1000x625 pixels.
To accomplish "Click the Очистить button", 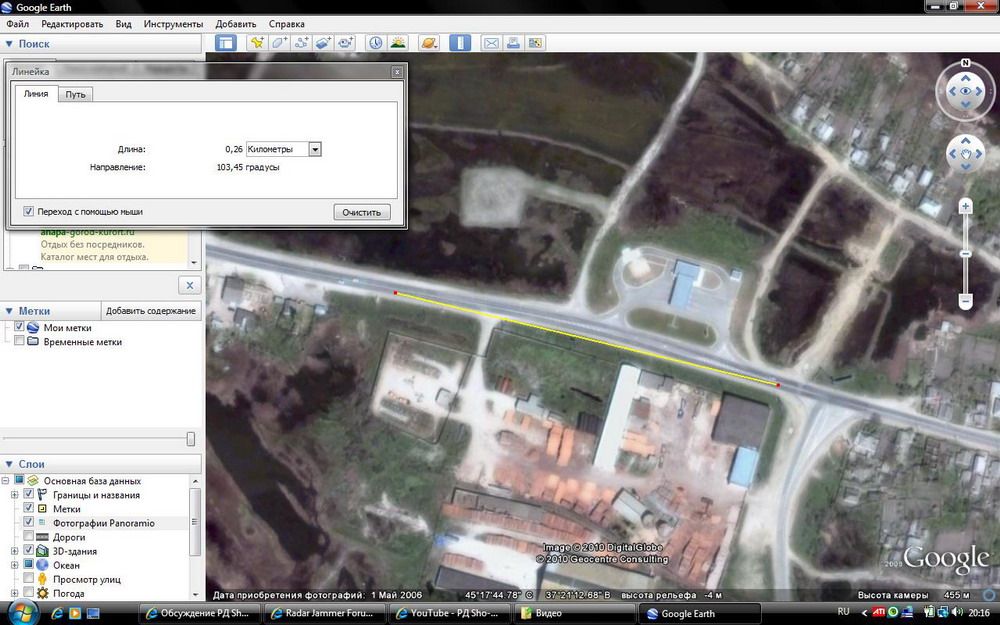I will [362, 212].
